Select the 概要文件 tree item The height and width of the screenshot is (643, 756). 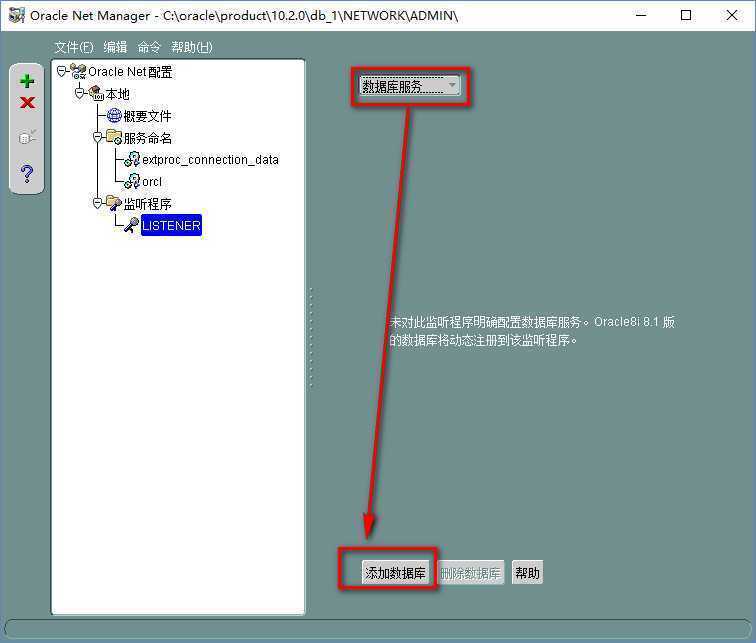click(x=148, y=116)
